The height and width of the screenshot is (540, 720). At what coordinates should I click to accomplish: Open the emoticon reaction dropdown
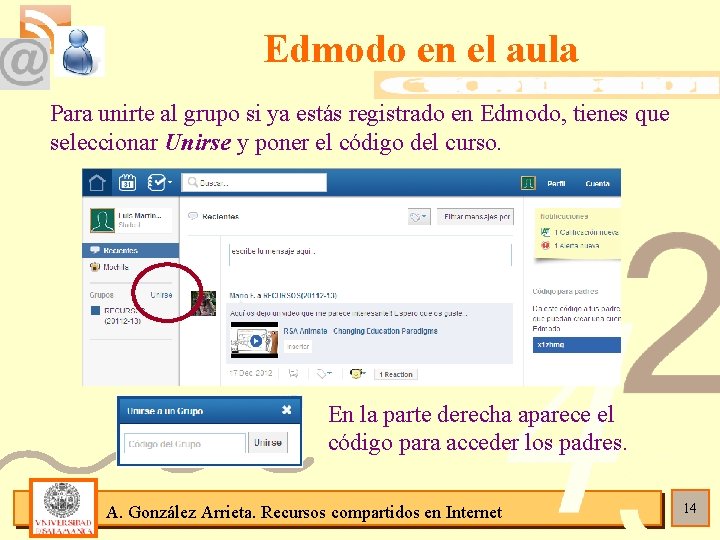tap(358, 374)
